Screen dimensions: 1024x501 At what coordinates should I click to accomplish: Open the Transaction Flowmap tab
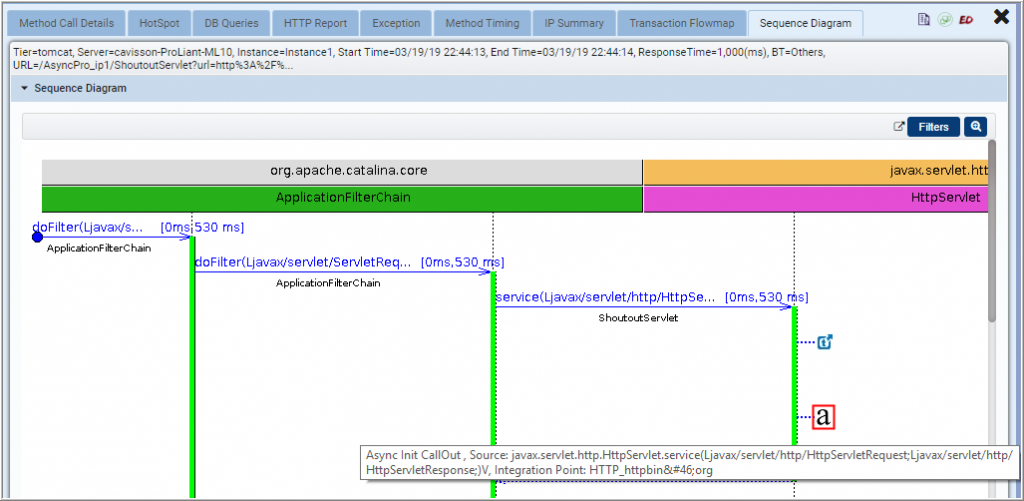click(680, 23)
